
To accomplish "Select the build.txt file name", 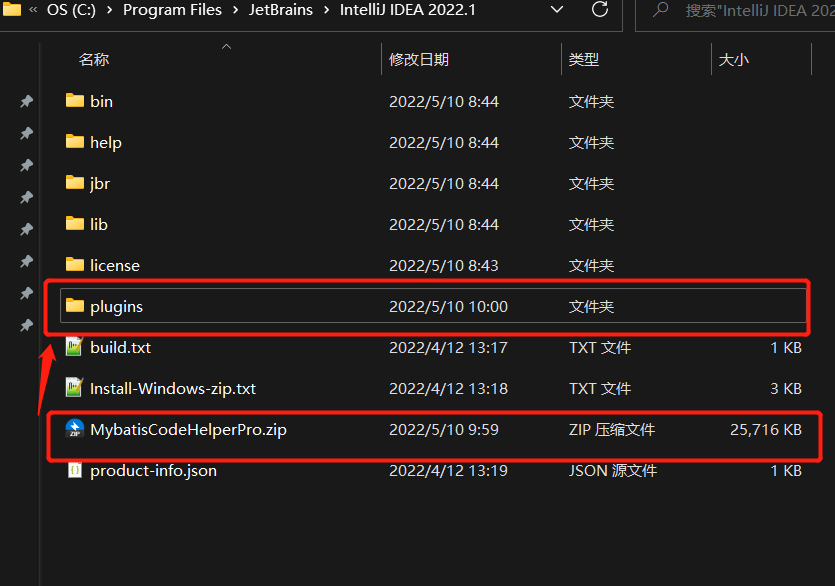I will coord(120,347).
